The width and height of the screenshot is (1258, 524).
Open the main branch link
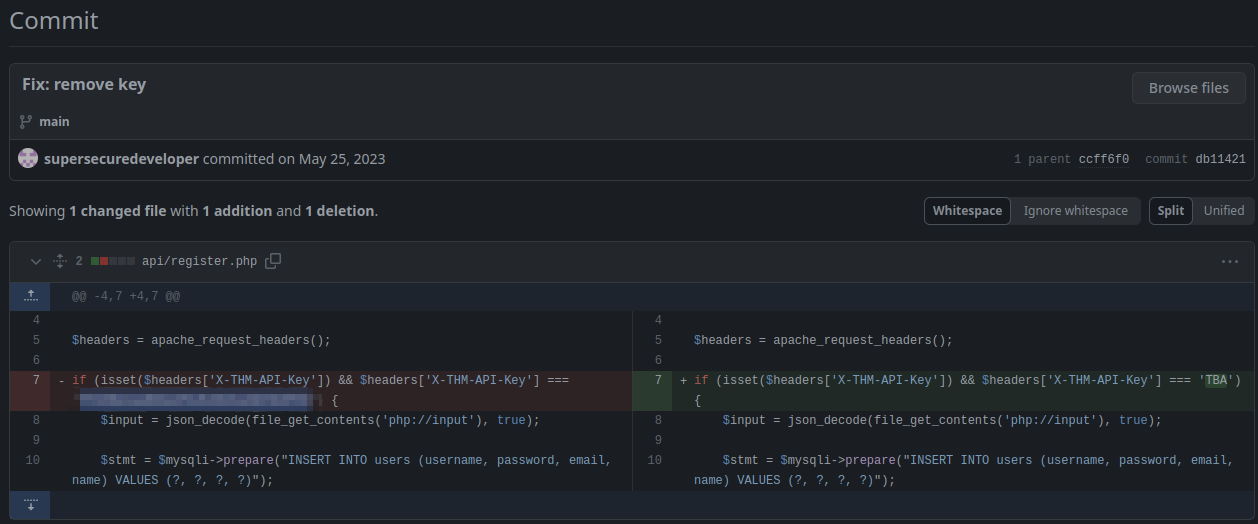coord(54,121)
